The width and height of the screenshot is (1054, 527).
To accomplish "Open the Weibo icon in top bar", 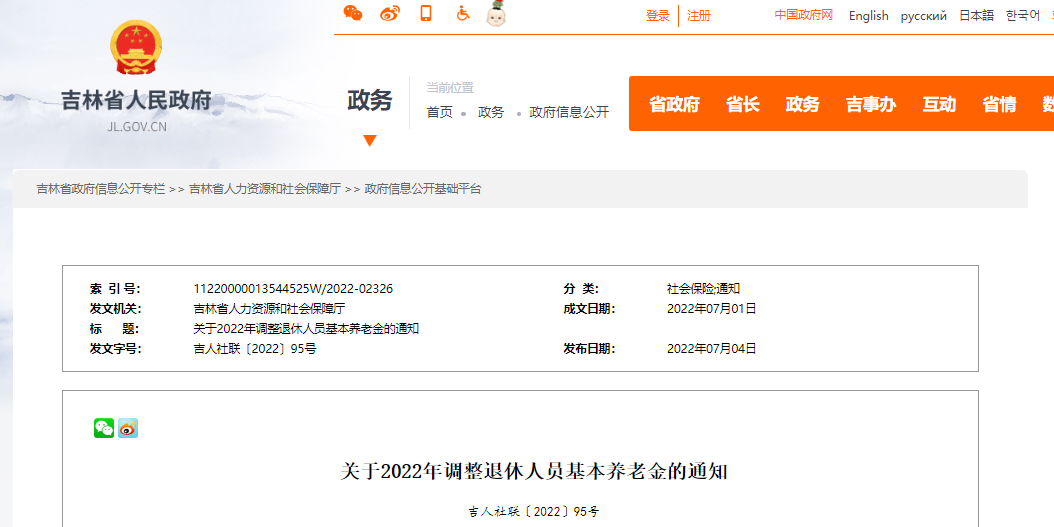I will coord(390,13).
